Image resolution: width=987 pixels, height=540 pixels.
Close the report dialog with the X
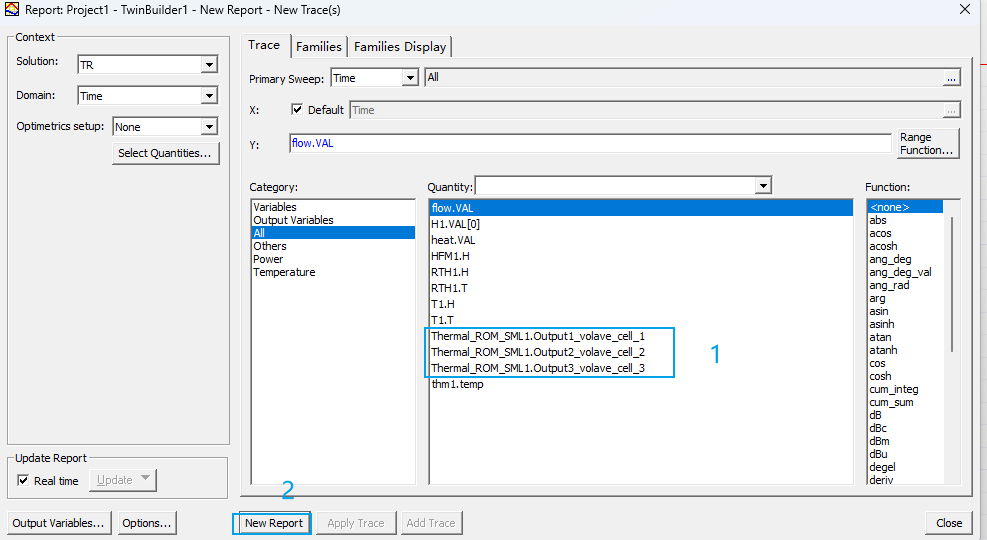point(964,10)
